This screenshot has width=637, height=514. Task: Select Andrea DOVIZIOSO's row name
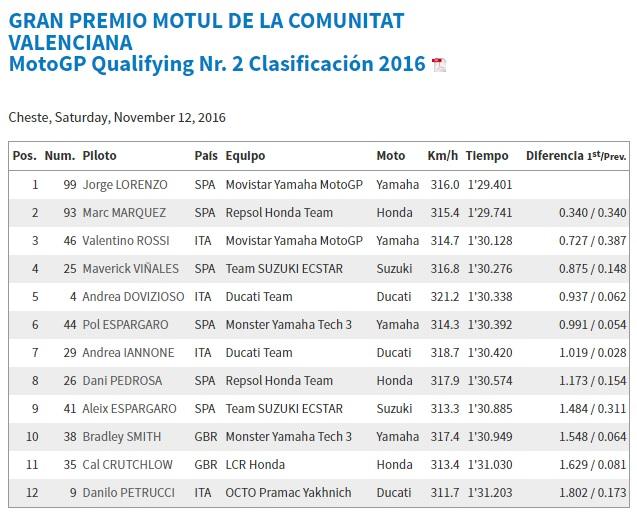pos(130,297)
